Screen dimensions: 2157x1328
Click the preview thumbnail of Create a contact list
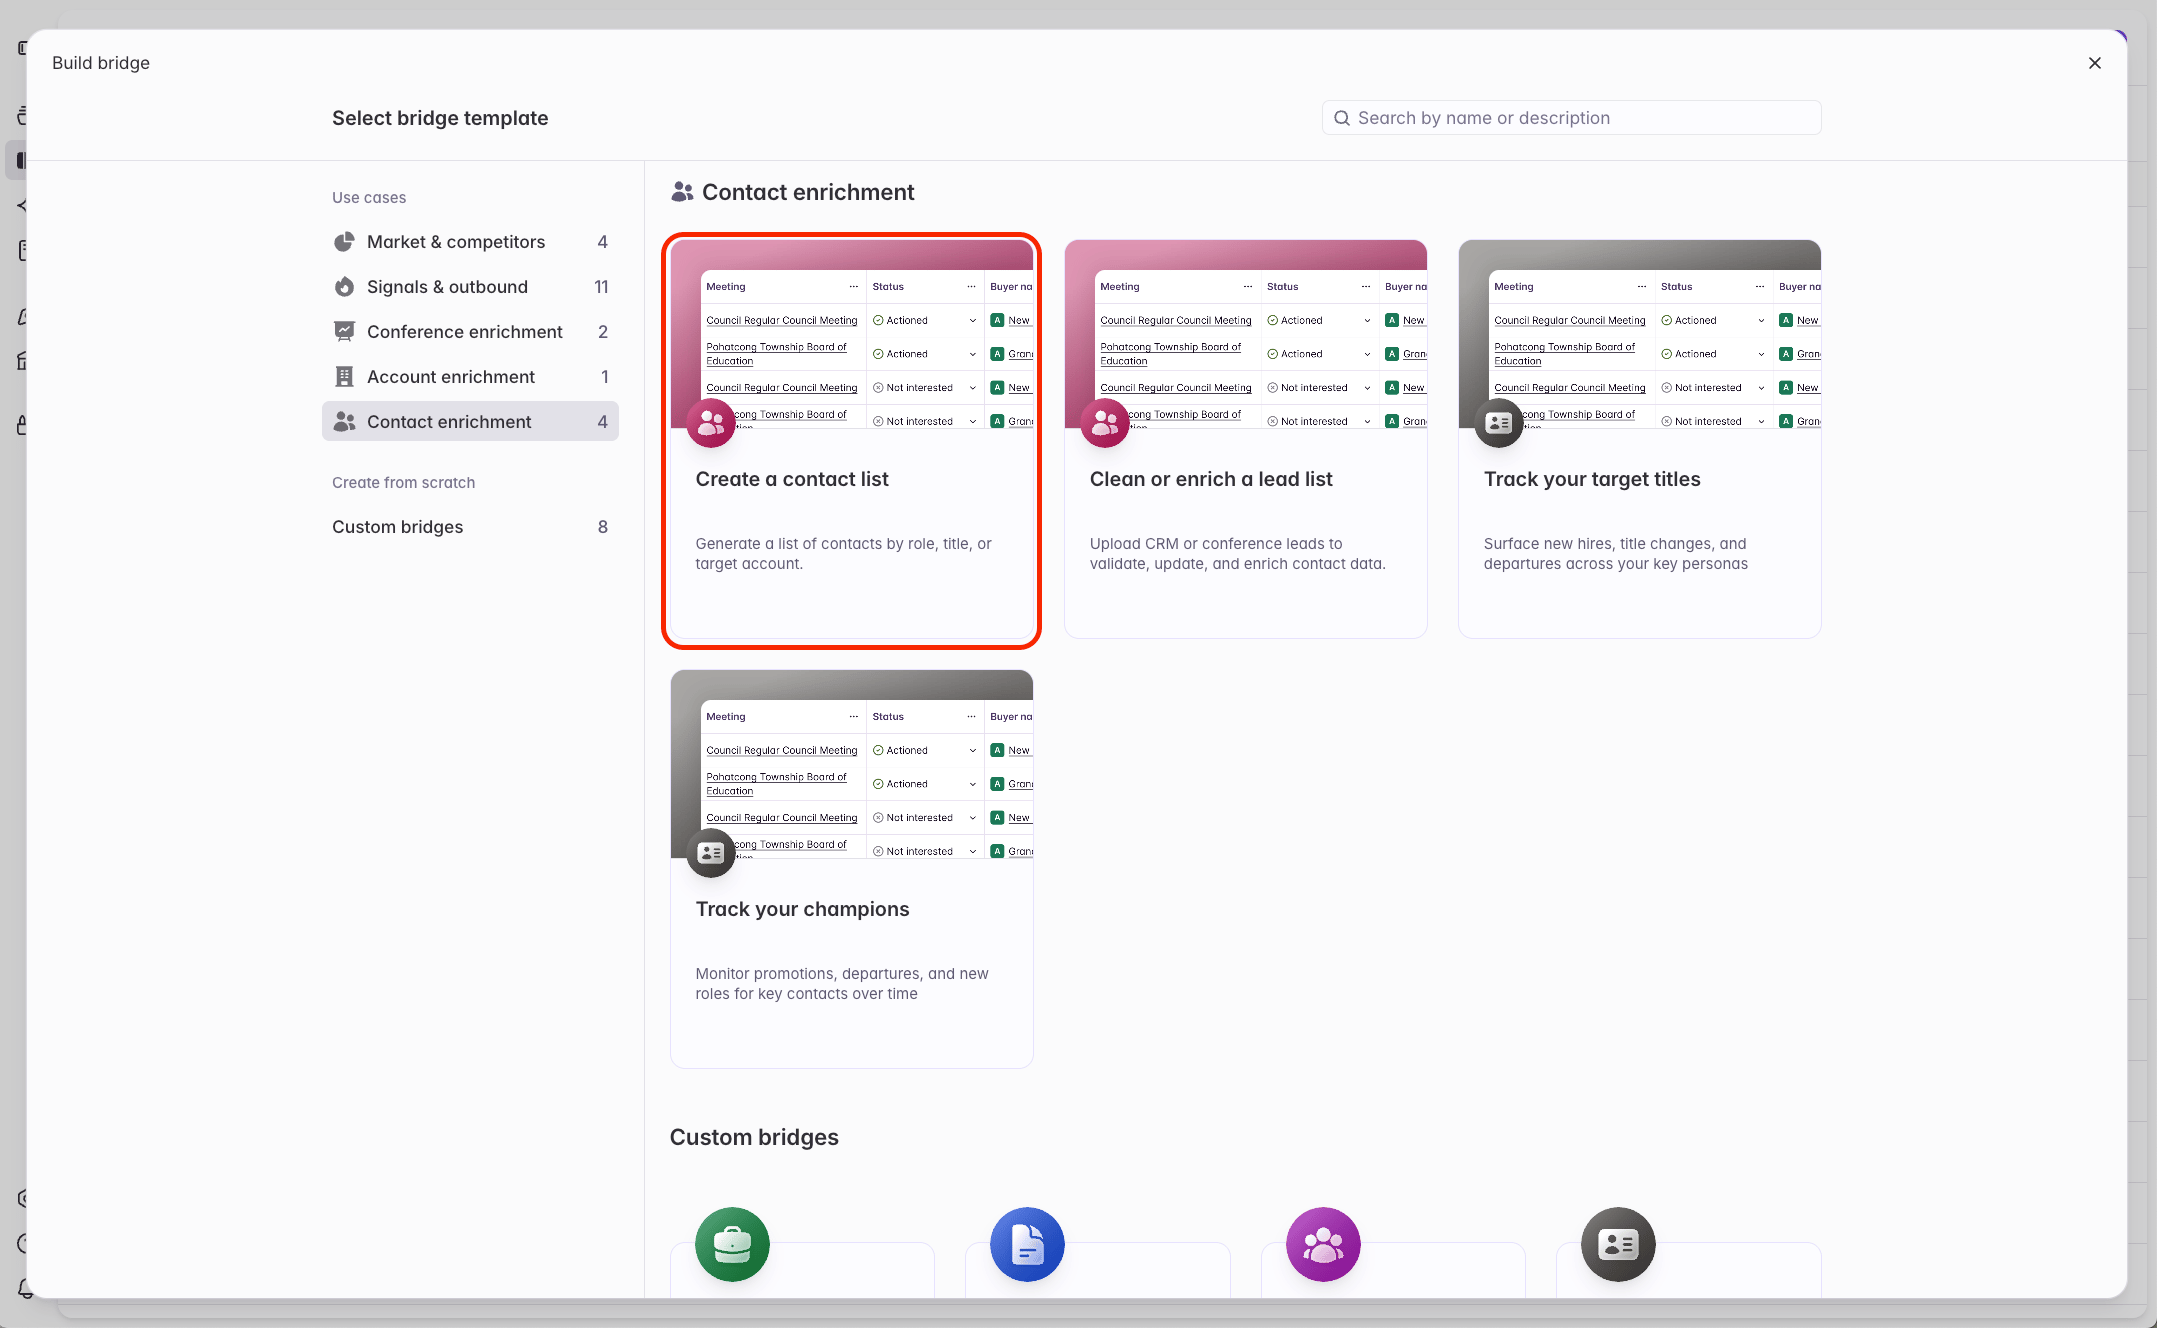tap(852, 334)
